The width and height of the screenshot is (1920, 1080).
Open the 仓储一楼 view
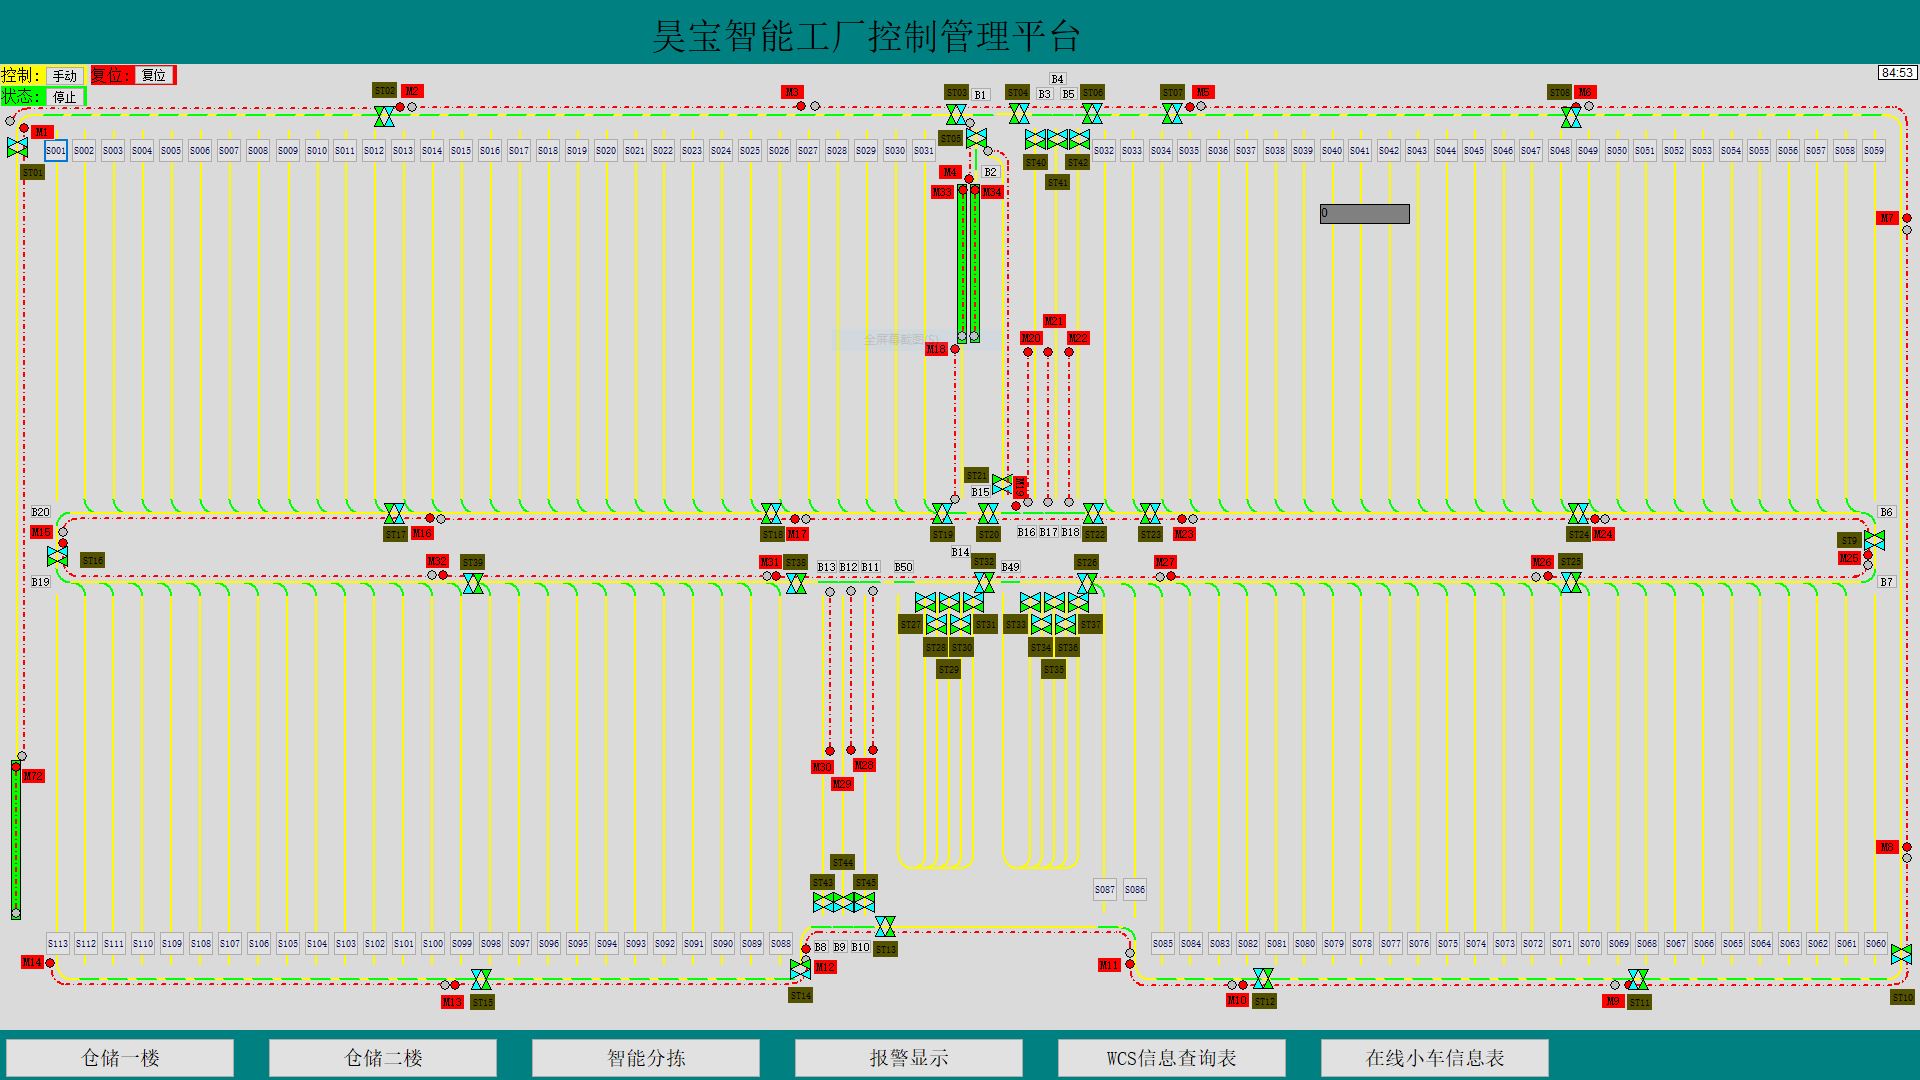click(120, 1057)
